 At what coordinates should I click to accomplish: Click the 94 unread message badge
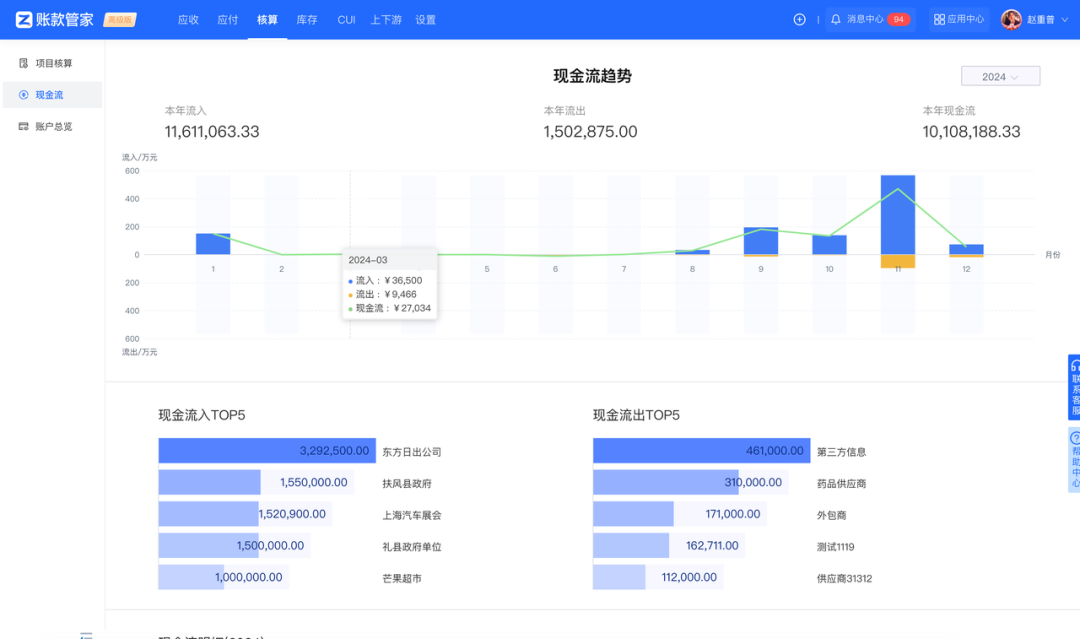click(899, 18)
